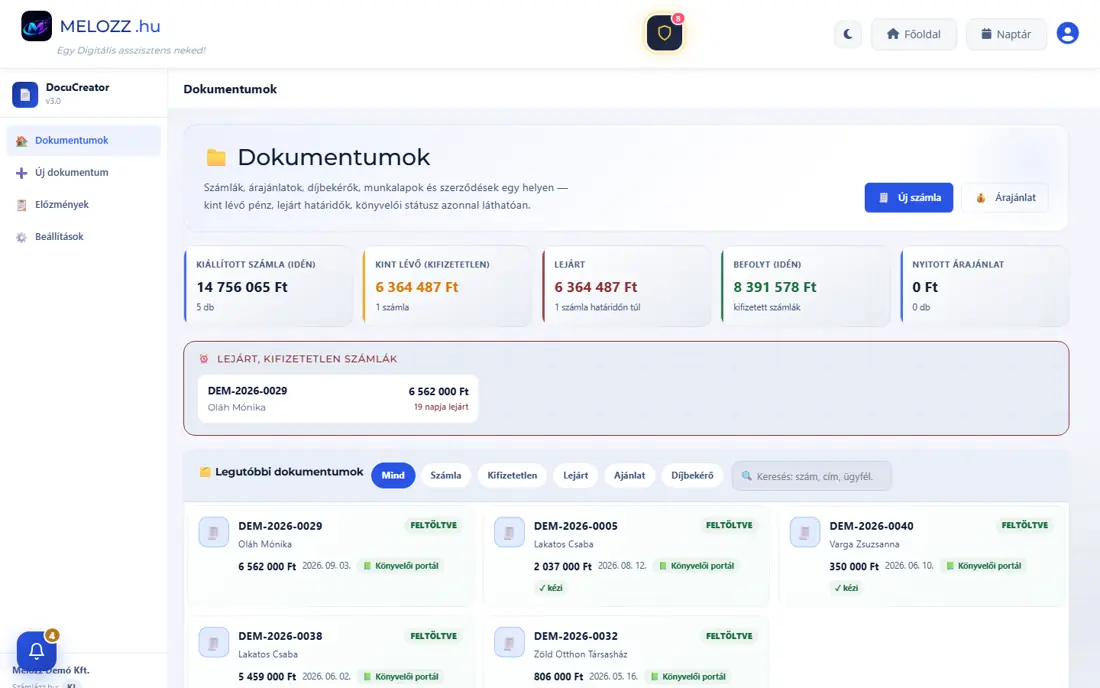Open the Kint lévő (kifizetetlen) stat card
Screen dimensions: 1100x688
[447, 285]
